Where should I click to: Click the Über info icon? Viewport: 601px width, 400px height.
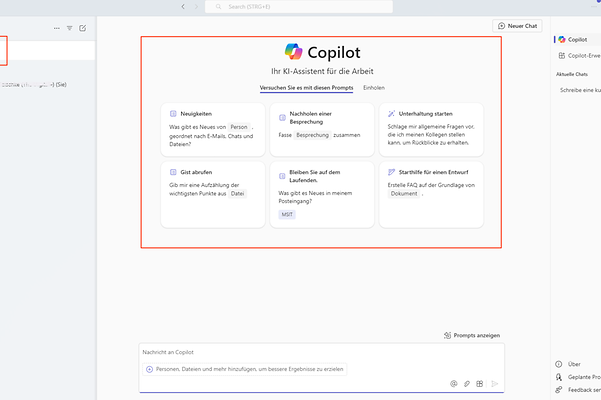click(x=560, y=364)
